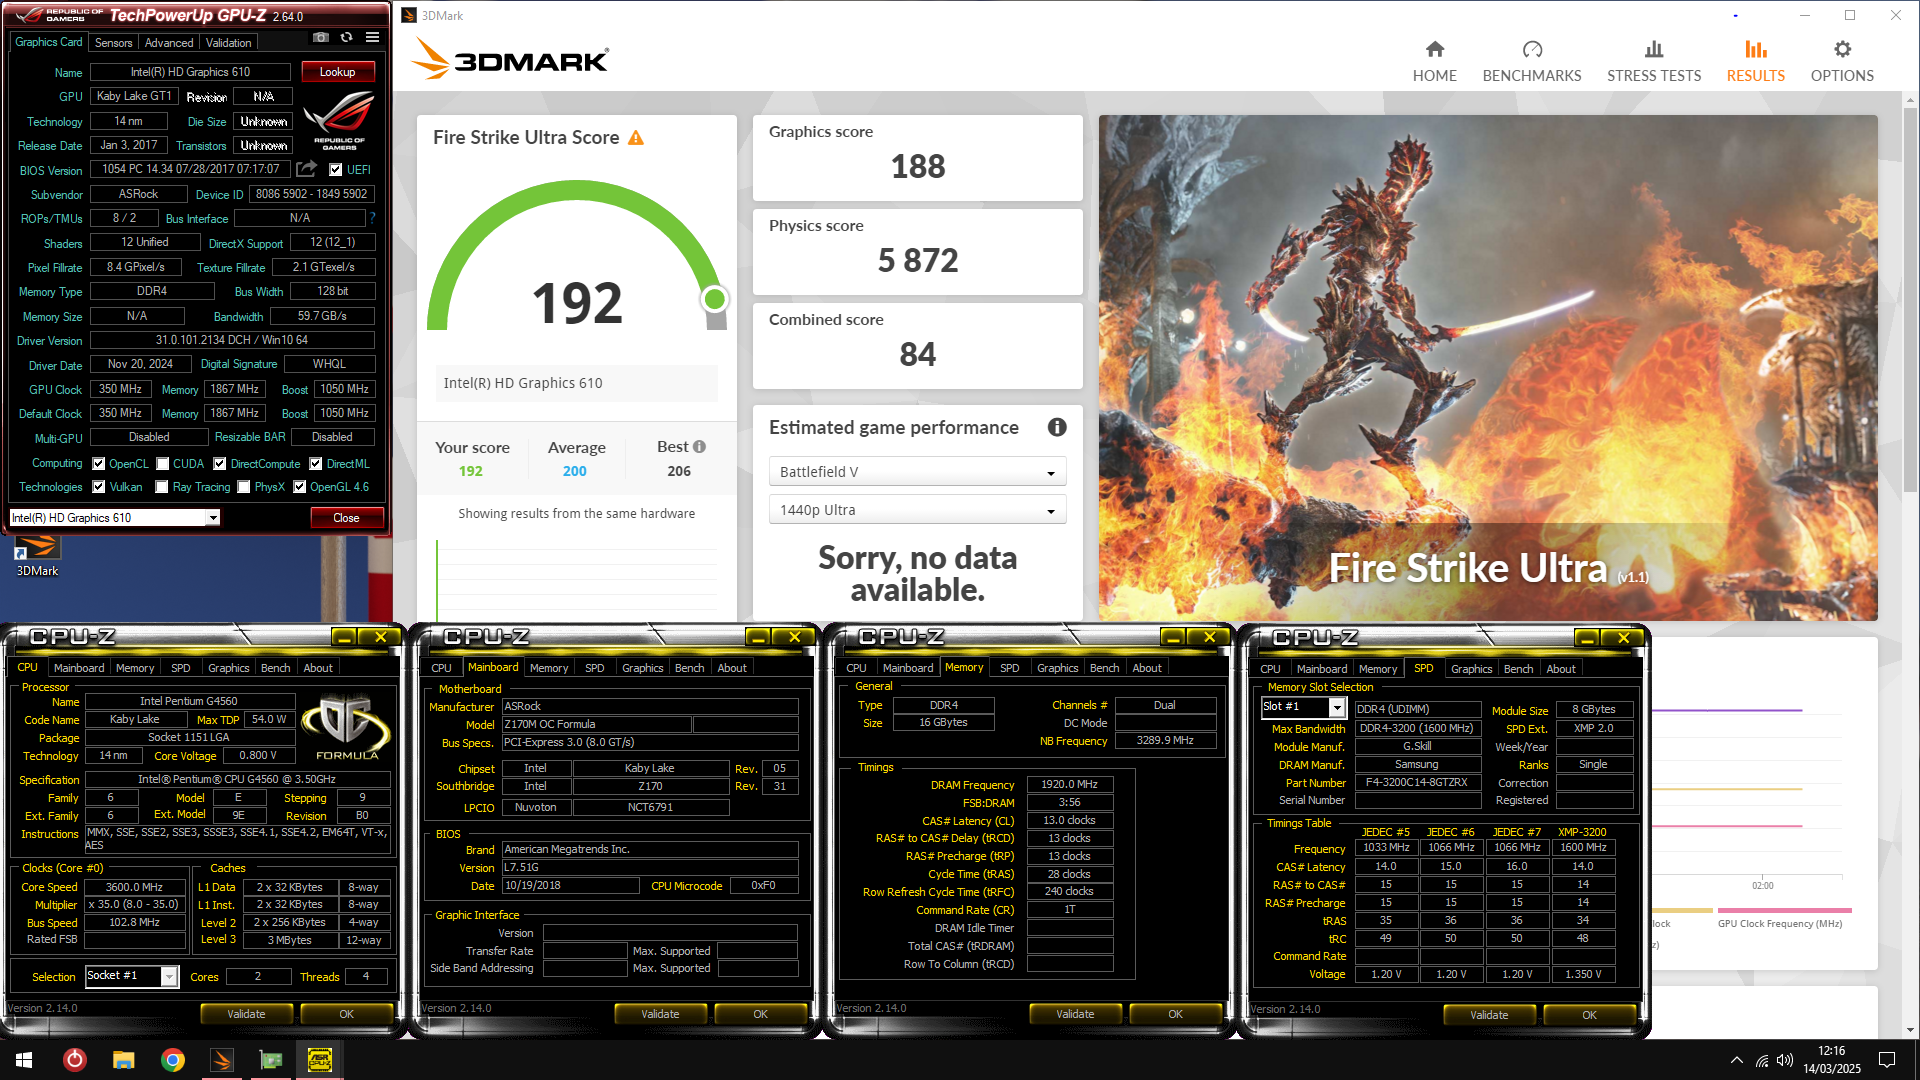Click the network icon in system tray
The image size is (1920, 1080).
coord(1761,1060)
